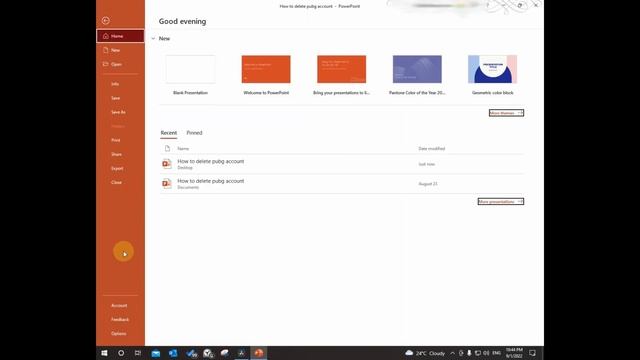Click the file type icon column header
Image resolution: width=640 pixels, height=360 pixels.
pyautogui.click(x=167, y=149)
